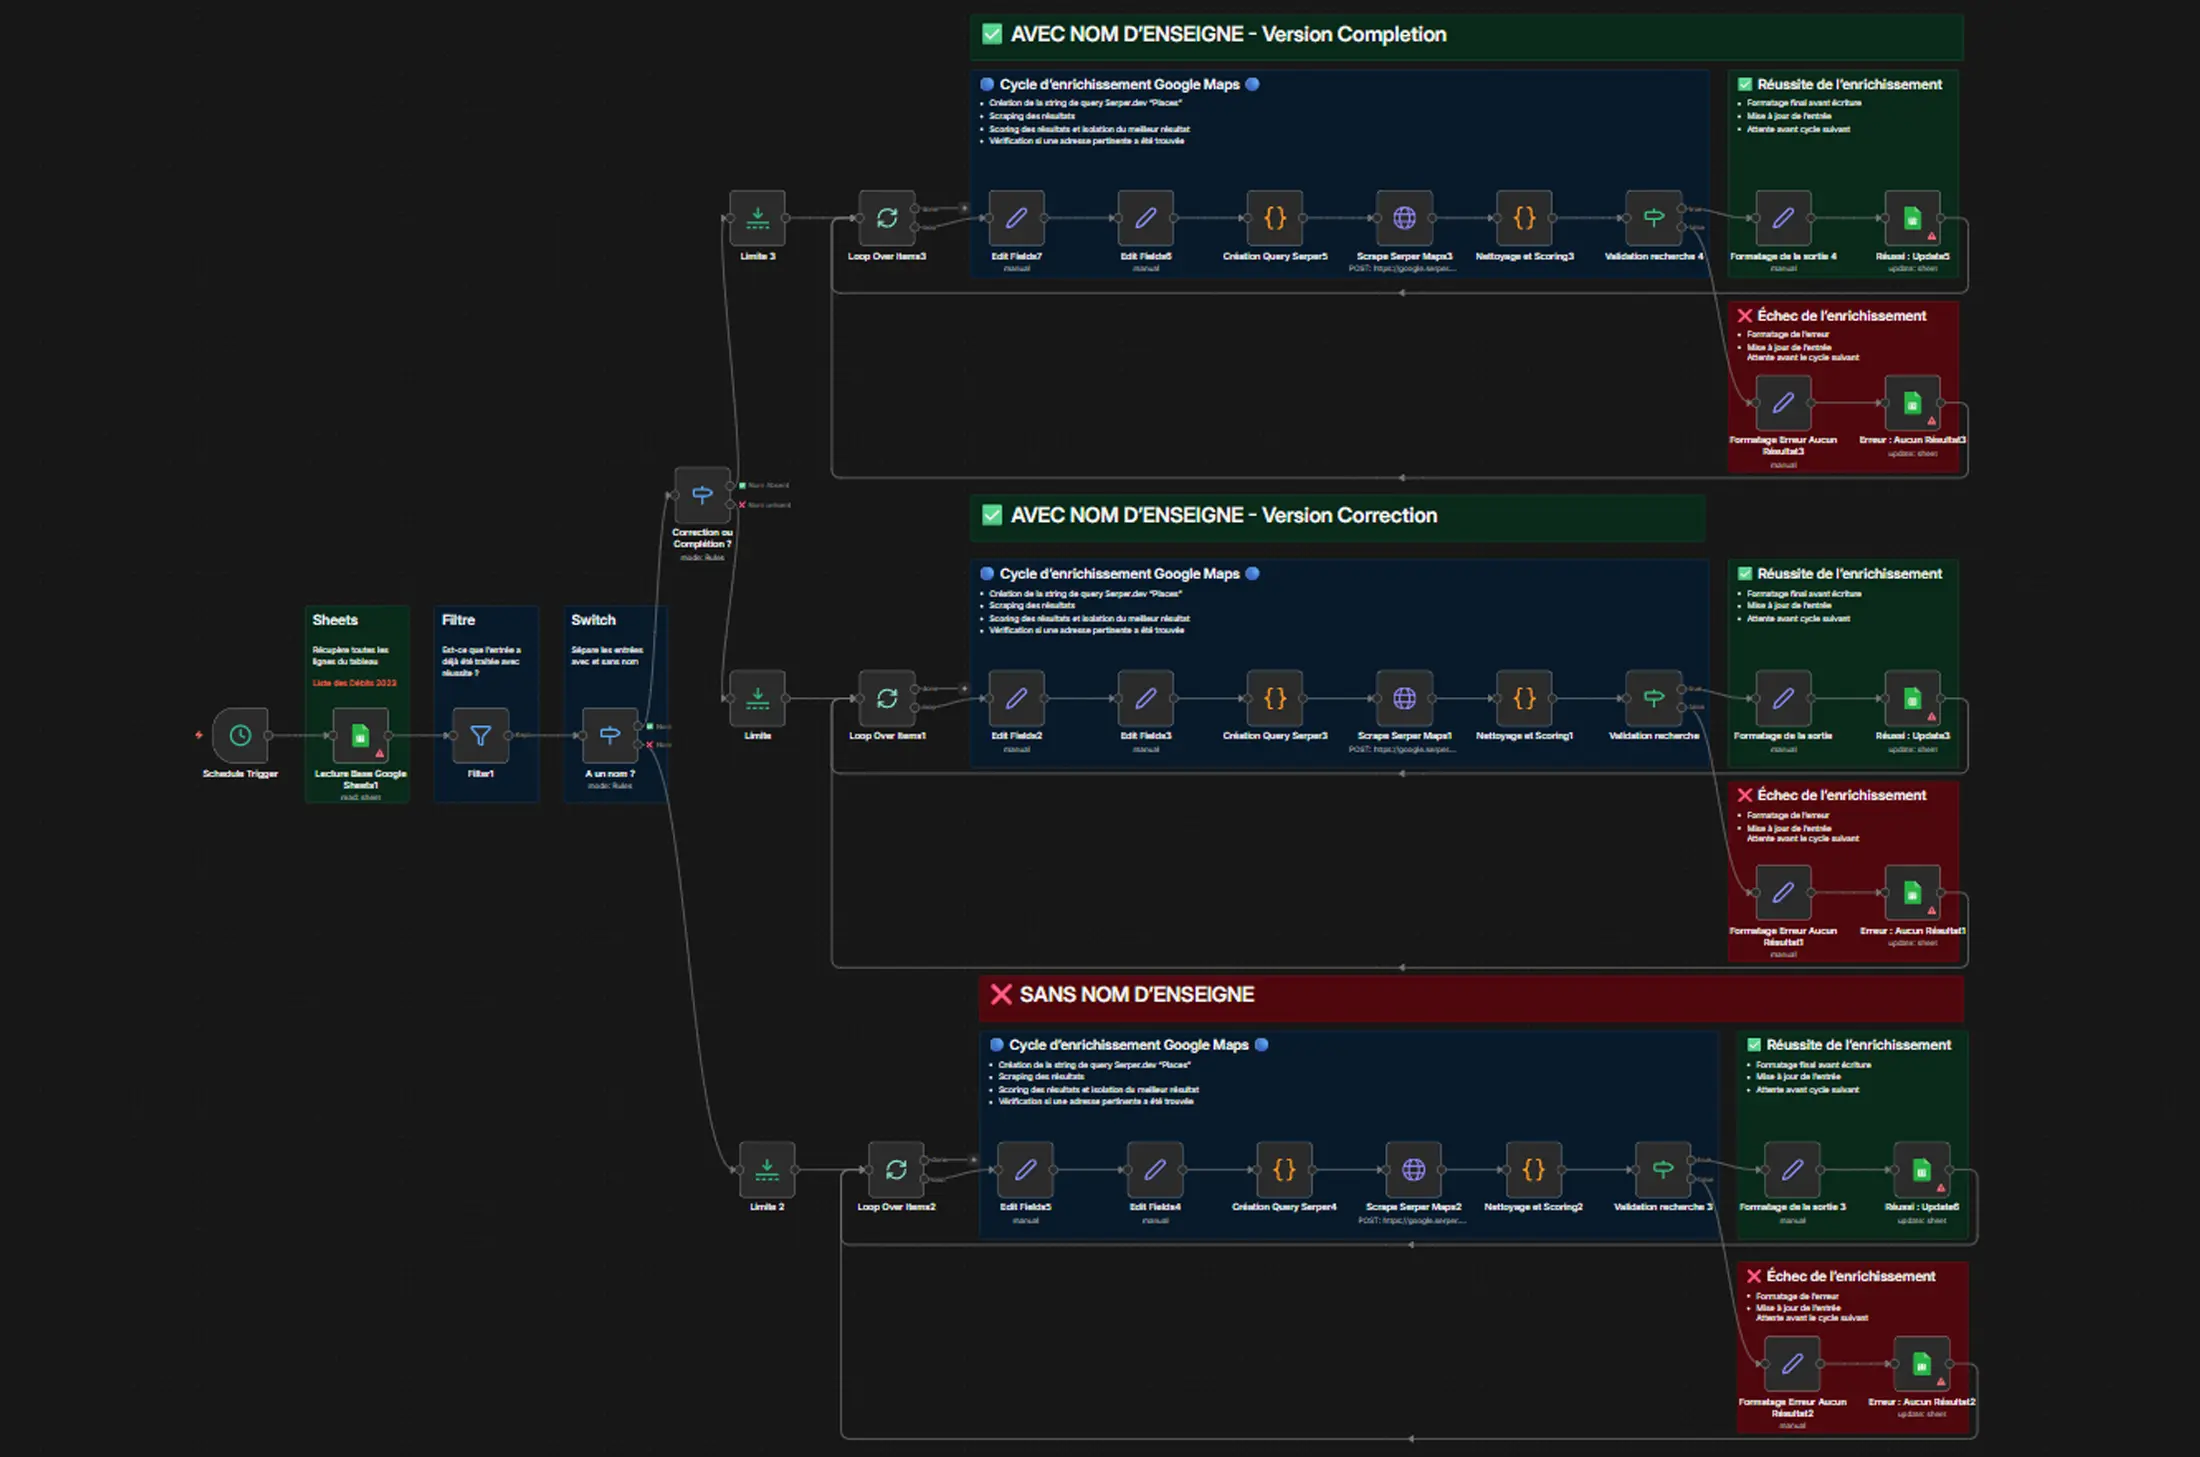The width and height of the screenshot is (2200, 1457).
Task: Click Schedule Trigger's output connector dot
Action: [269, 736]
